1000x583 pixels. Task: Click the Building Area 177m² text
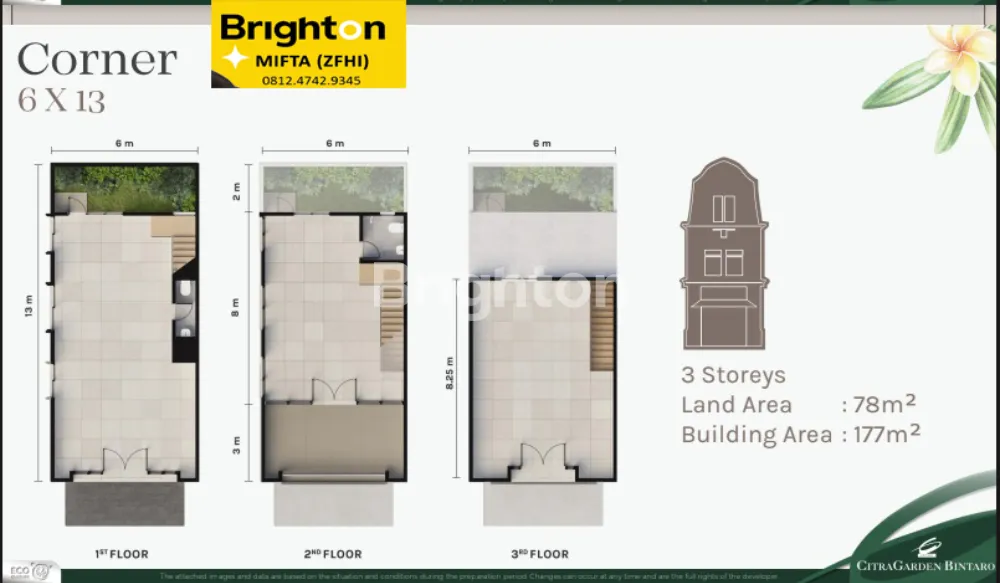(x=800, y=434)
